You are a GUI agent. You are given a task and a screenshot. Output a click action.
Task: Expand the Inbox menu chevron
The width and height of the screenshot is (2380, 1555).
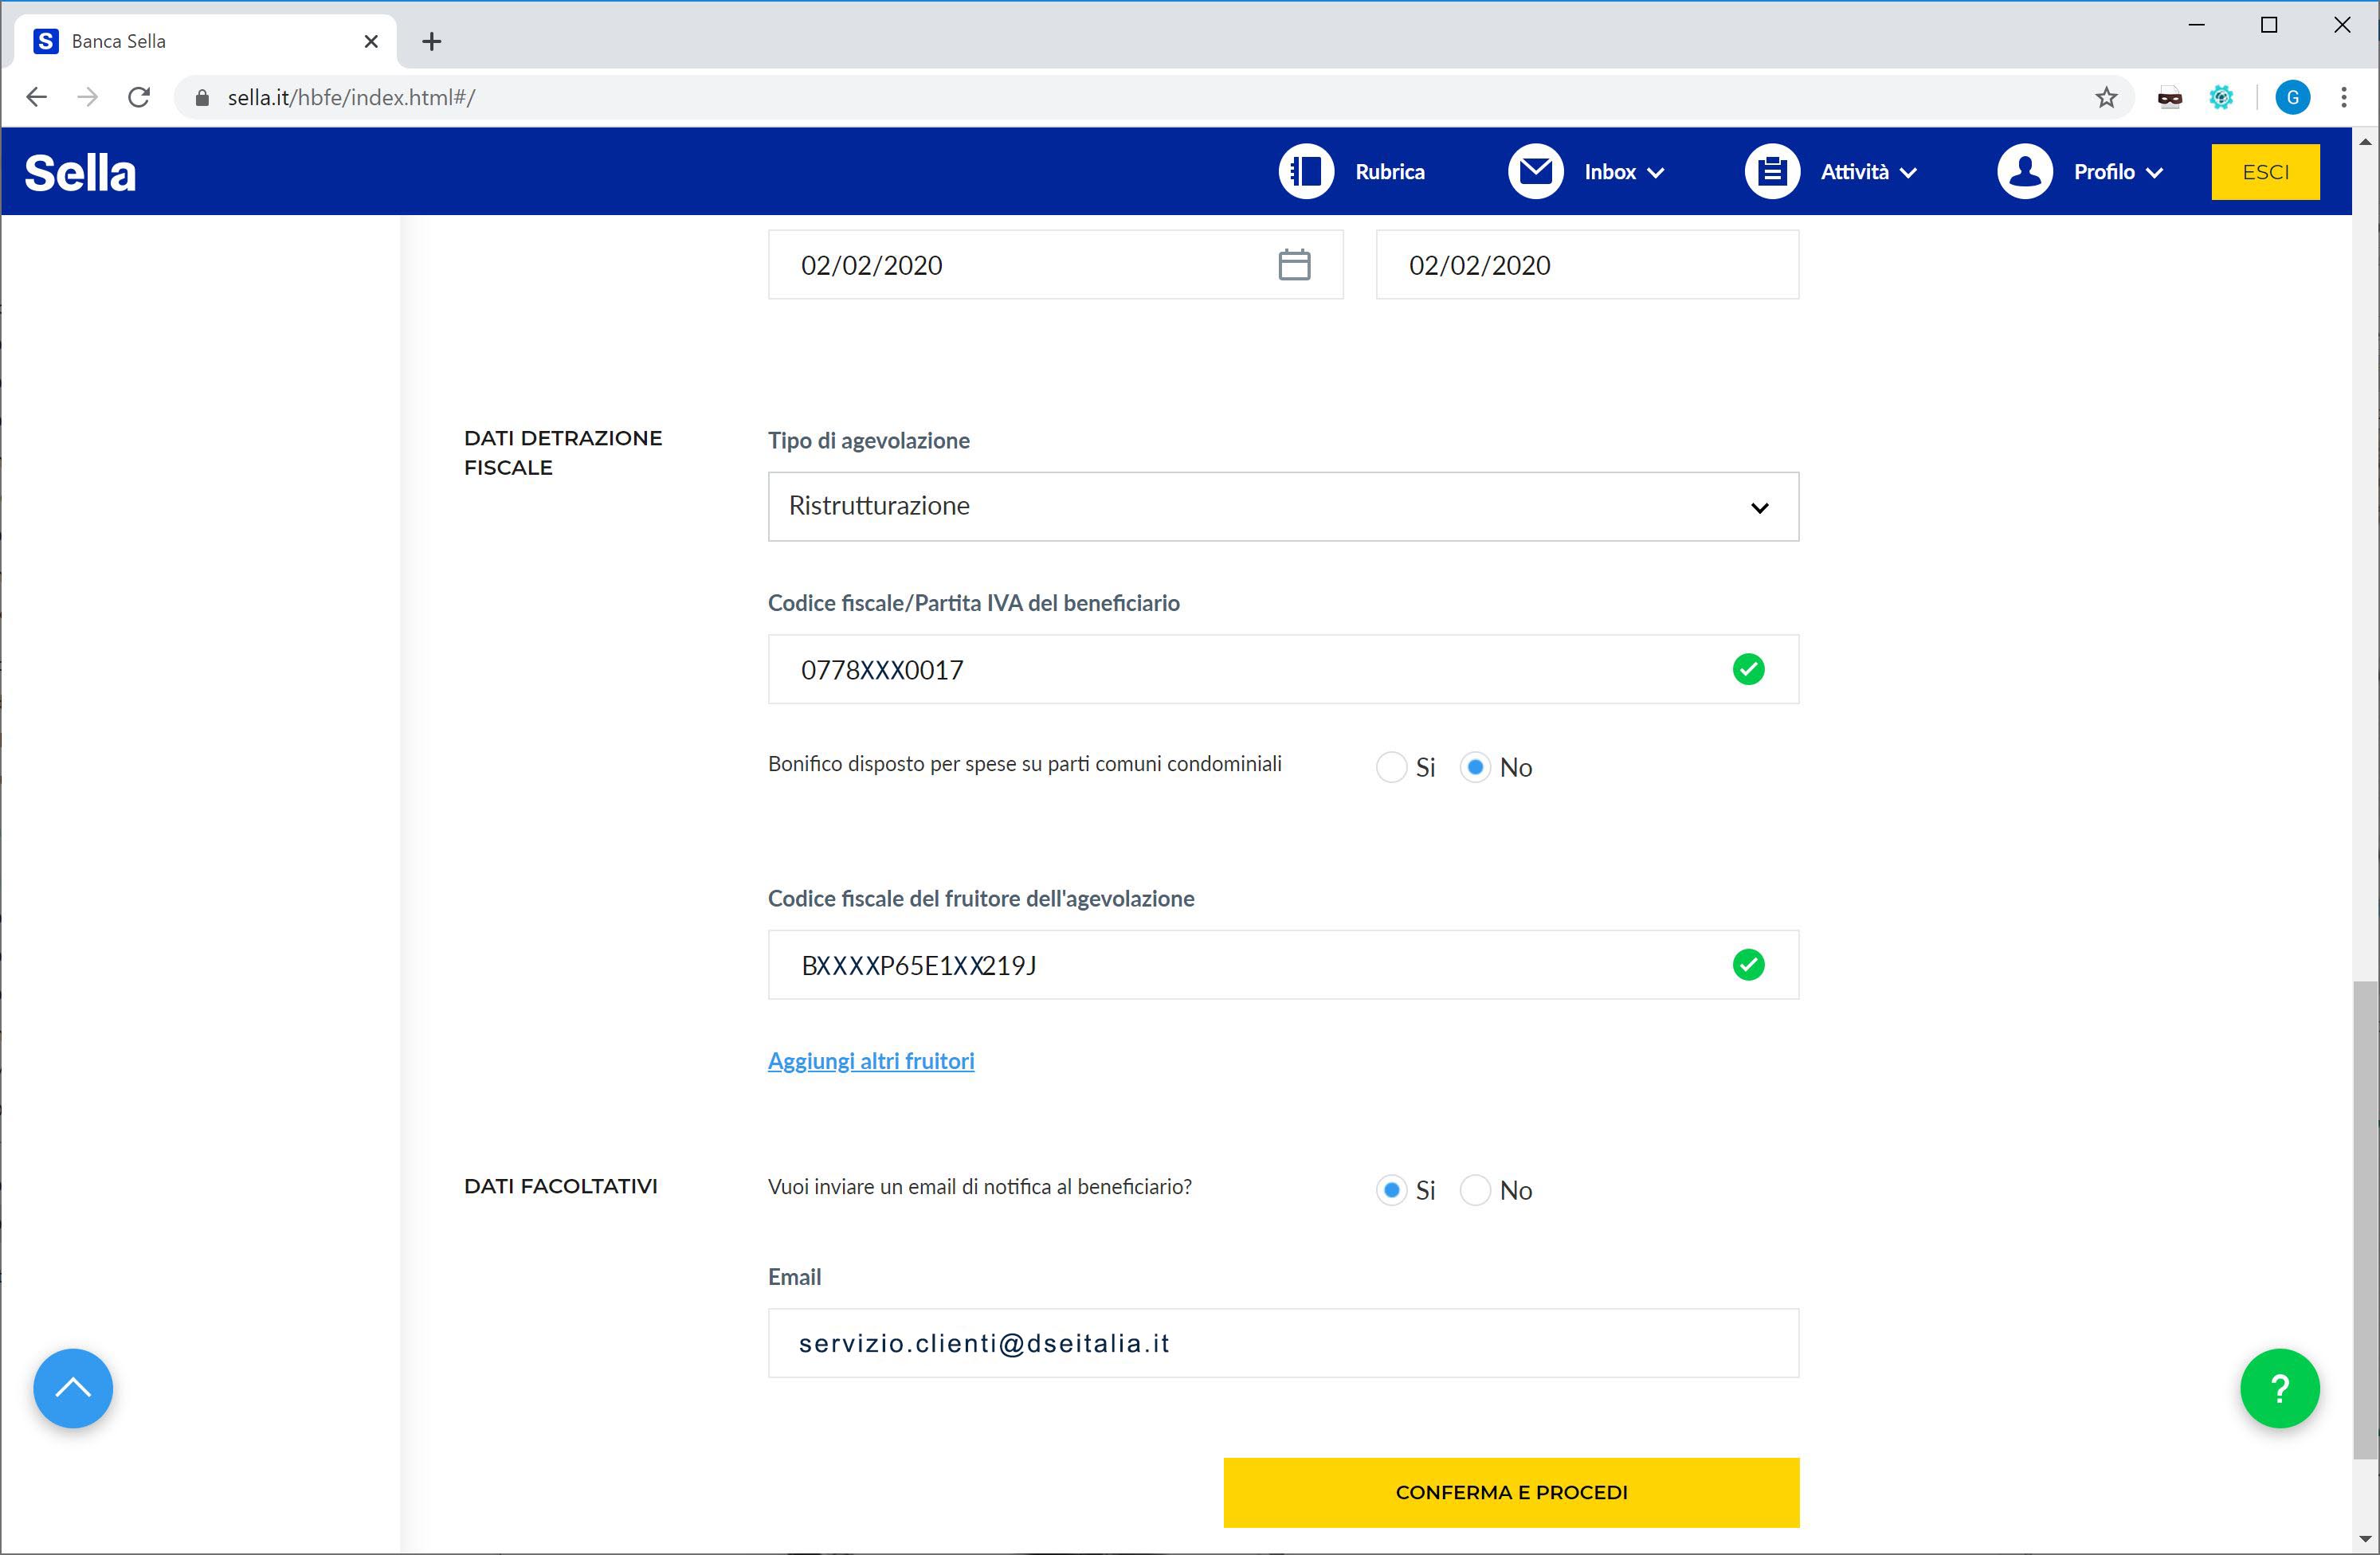1656,173
